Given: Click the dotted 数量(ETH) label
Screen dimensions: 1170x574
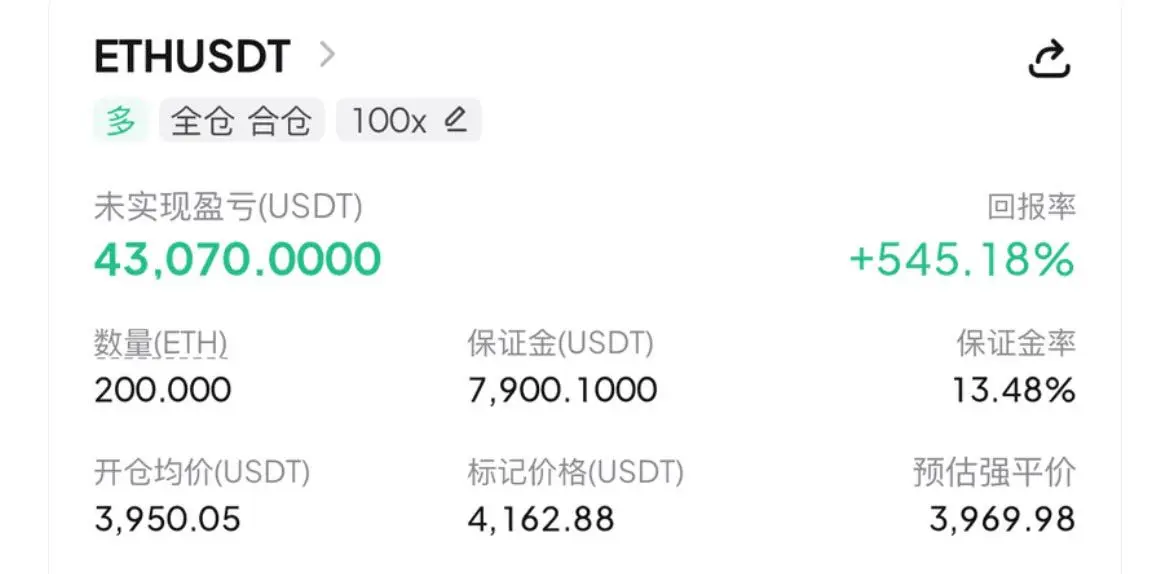Looking at the screenshot, I should tap(160, 344).
